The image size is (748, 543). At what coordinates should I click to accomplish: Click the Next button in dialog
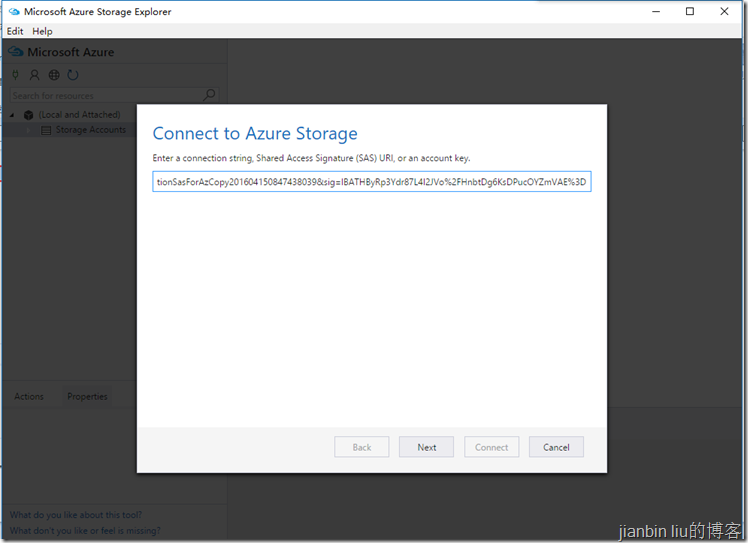[x=426, y=447]
